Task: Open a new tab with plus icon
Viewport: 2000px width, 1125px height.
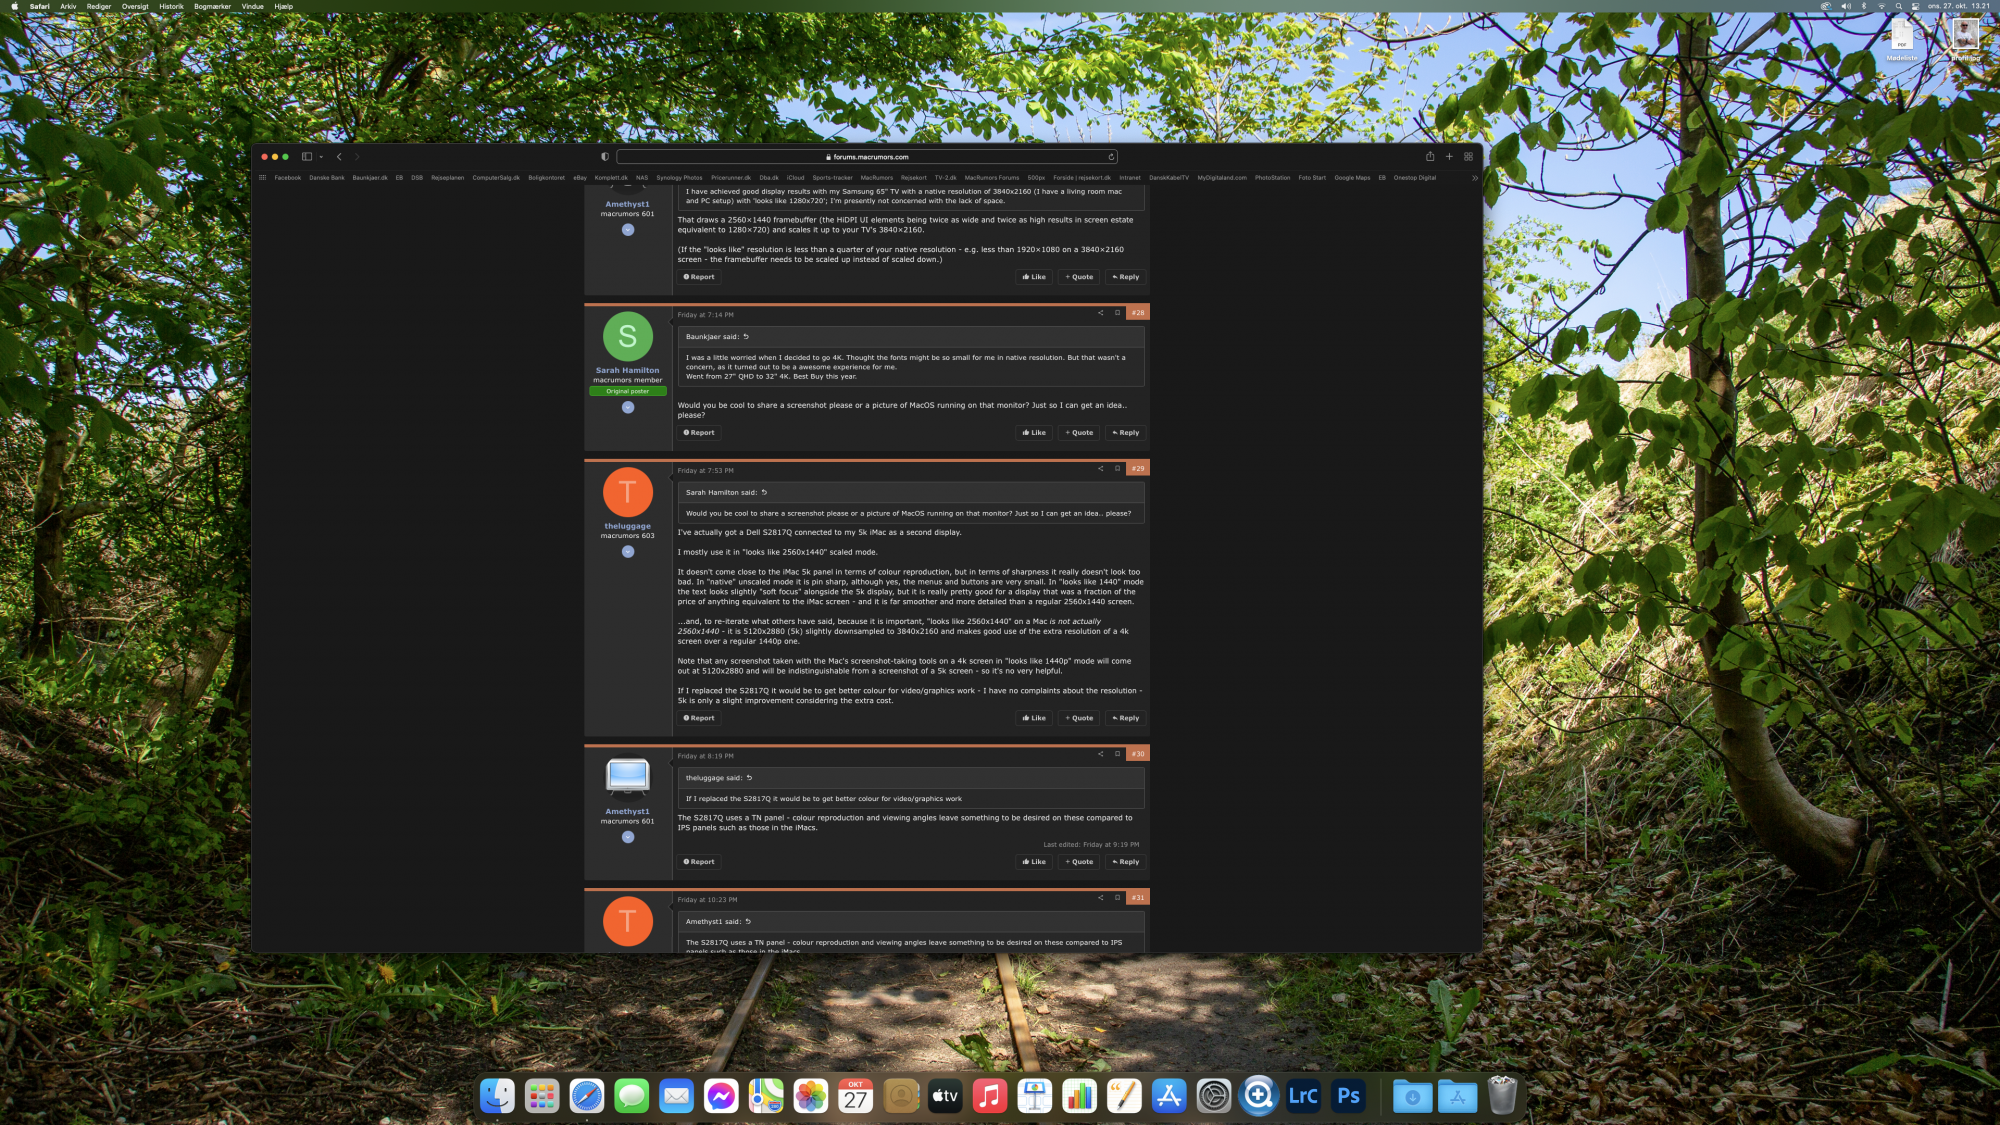Action: [x=1449, y=157]
